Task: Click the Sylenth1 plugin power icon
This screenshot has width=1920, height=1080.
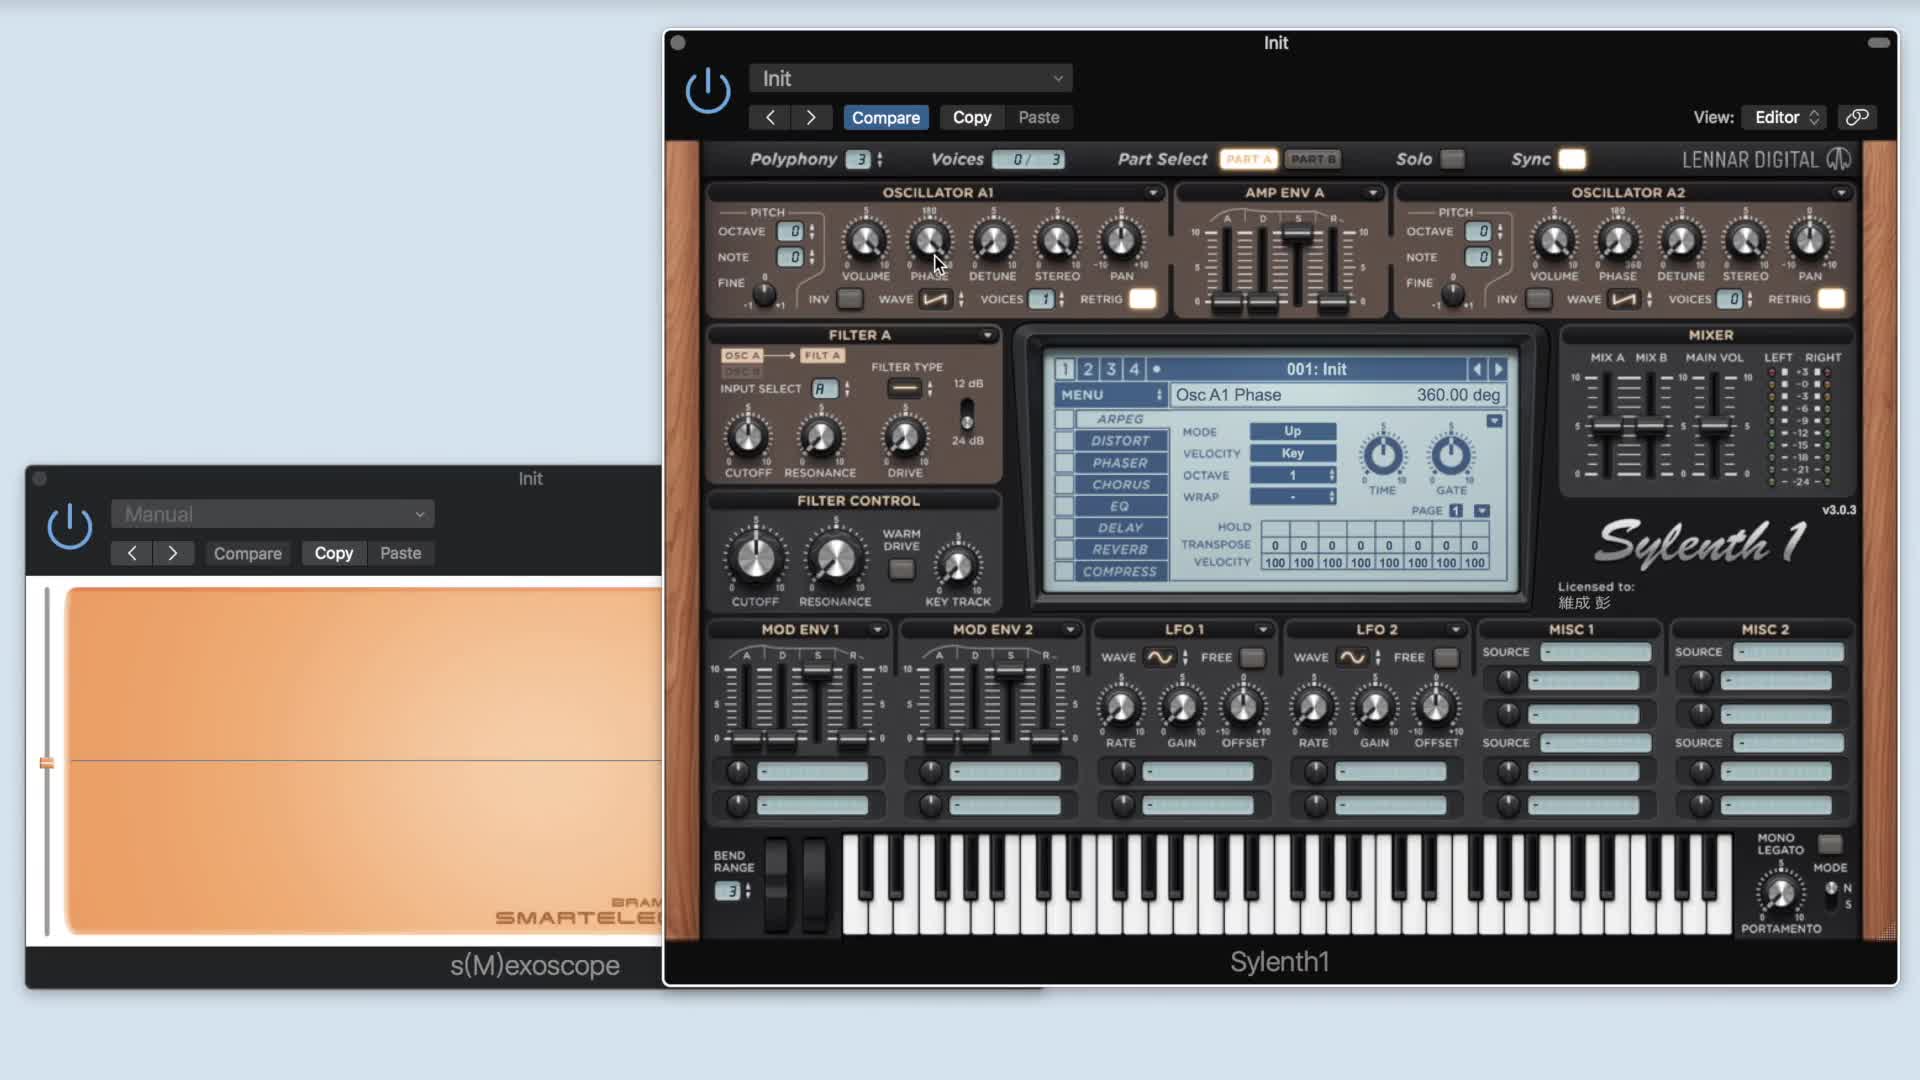Action: pos(708,91)
